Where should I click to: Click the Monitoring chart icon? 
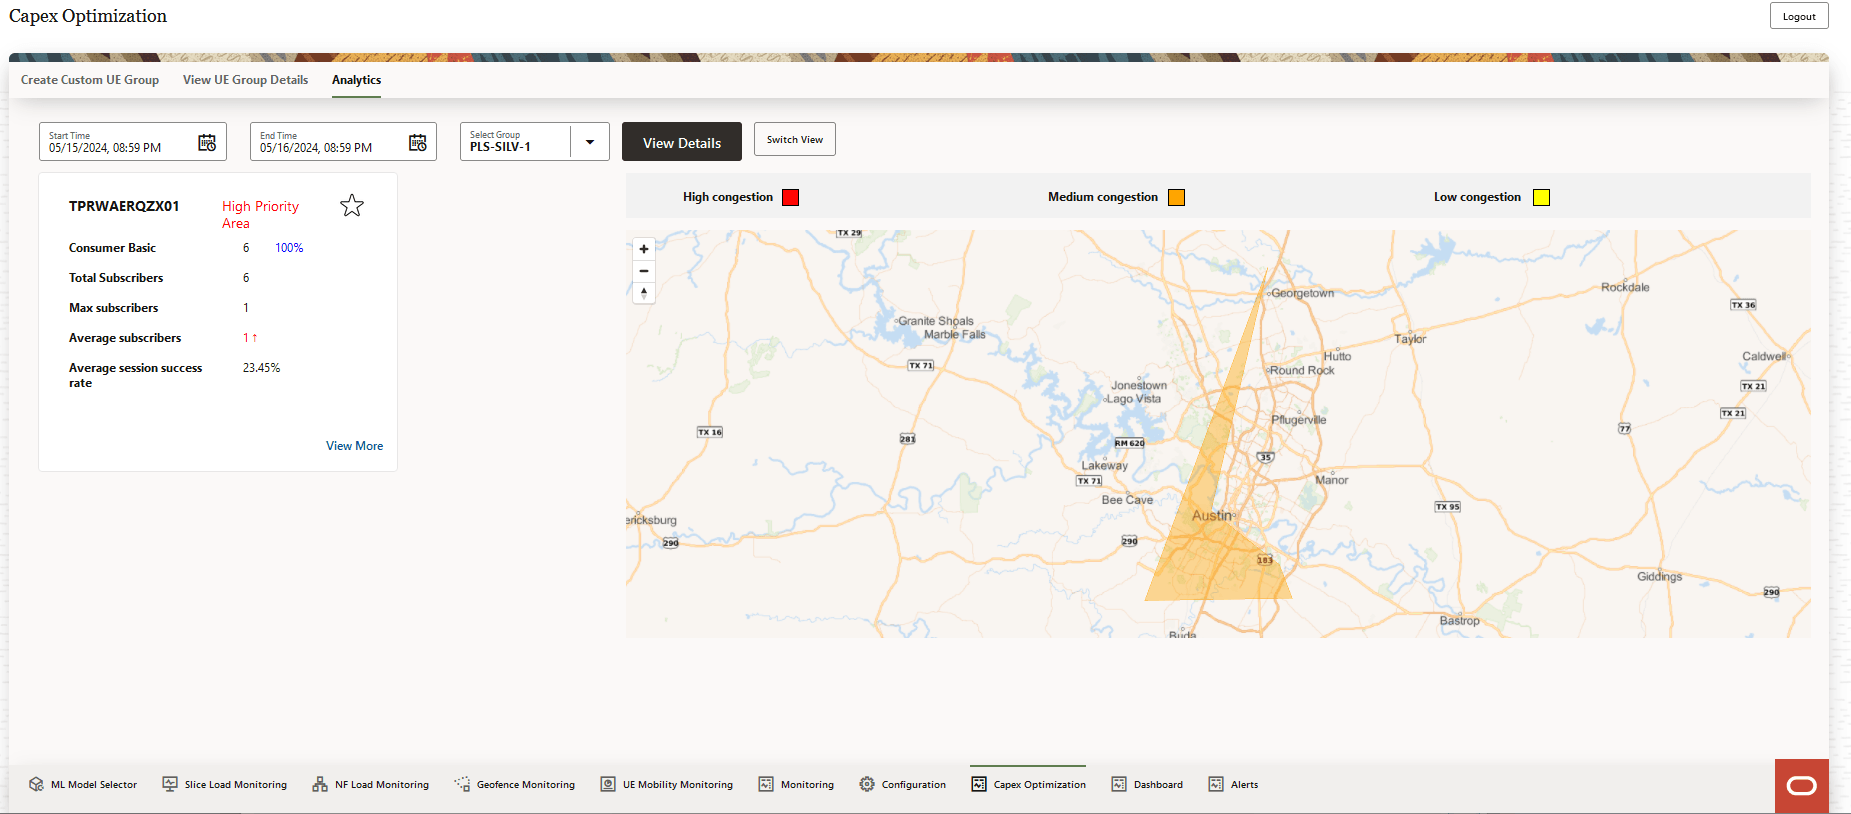[x=766, y=784]
